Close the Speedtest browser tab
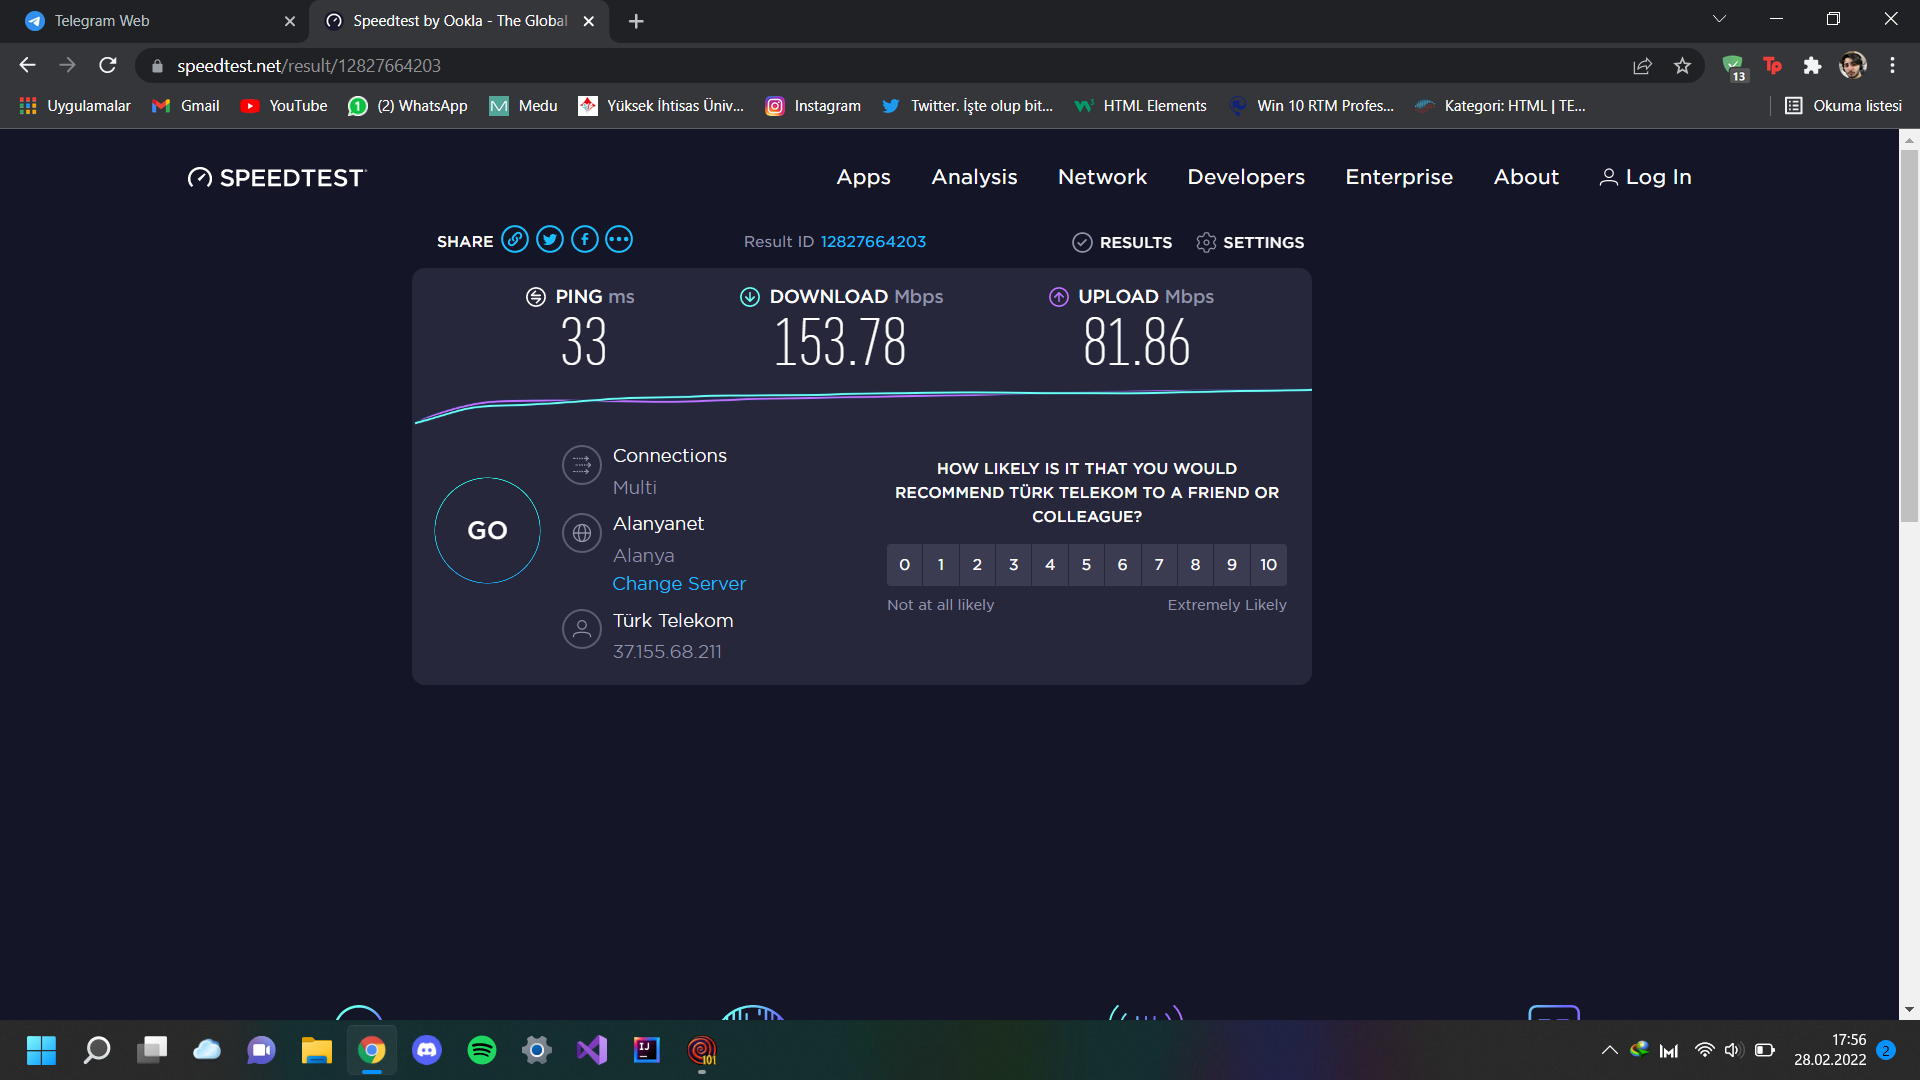Viewport: 1920px width, 1080px height. coord(589,21)
